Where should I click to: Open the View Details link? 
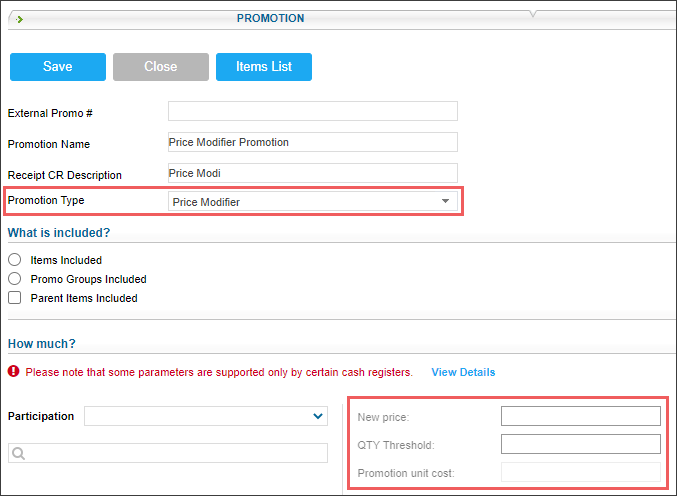[x=463, y=372]
